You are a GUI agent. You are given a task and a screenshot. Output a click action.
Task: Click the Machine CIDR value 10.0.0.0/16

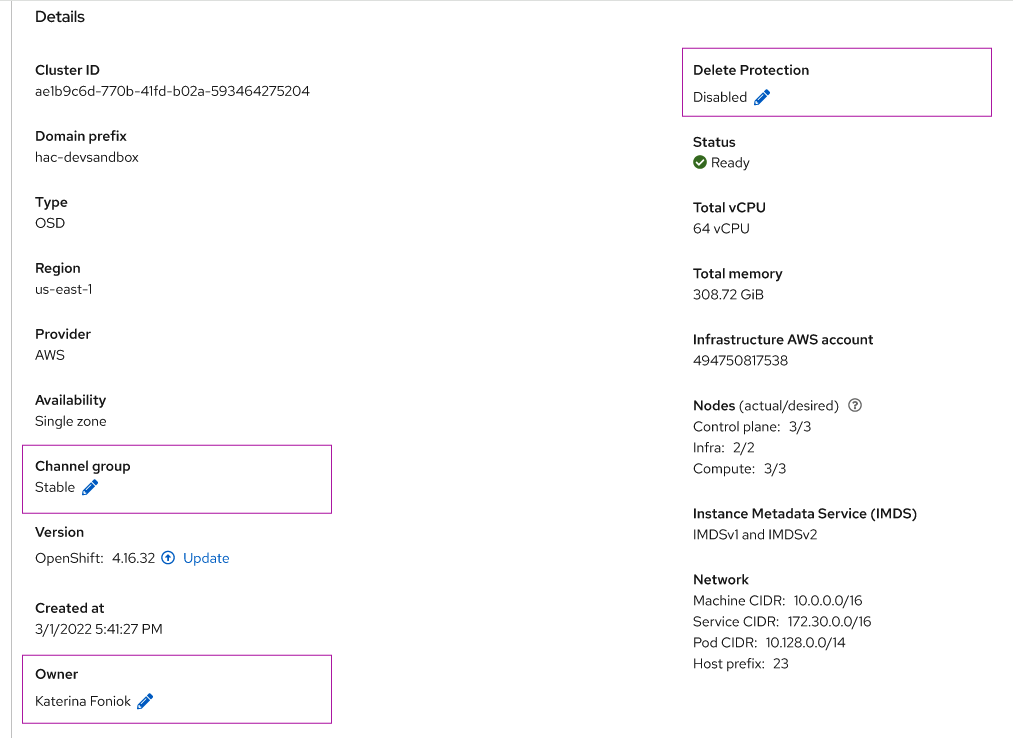tap(828, 601)
